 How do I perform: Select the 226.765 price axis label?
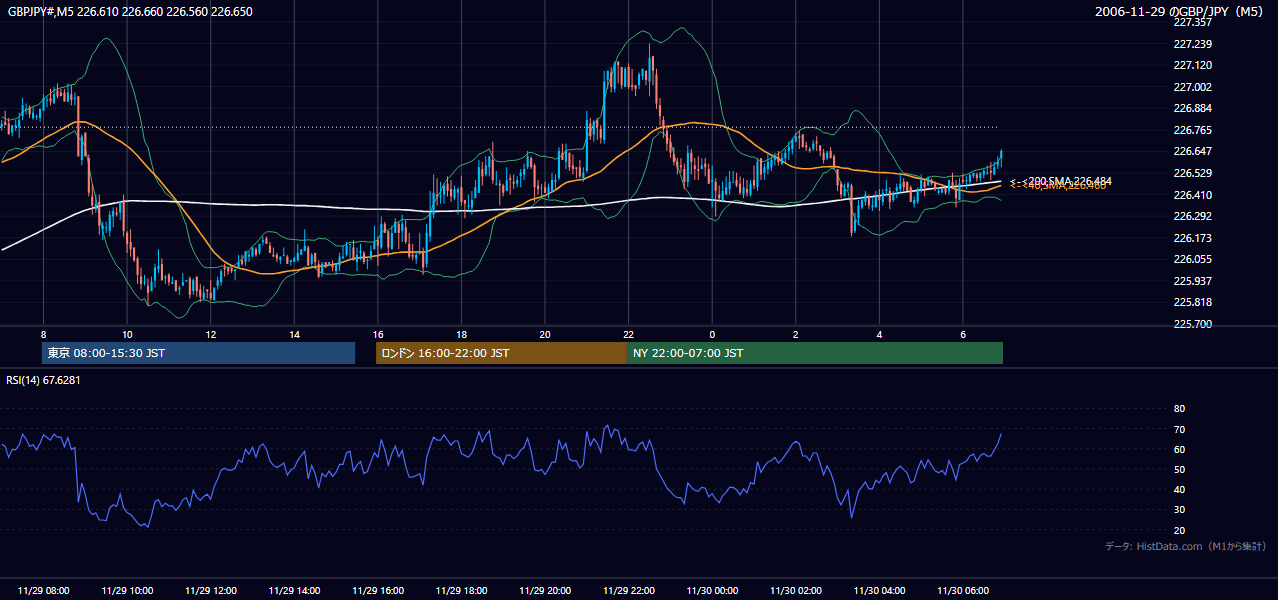(1191, 130)
